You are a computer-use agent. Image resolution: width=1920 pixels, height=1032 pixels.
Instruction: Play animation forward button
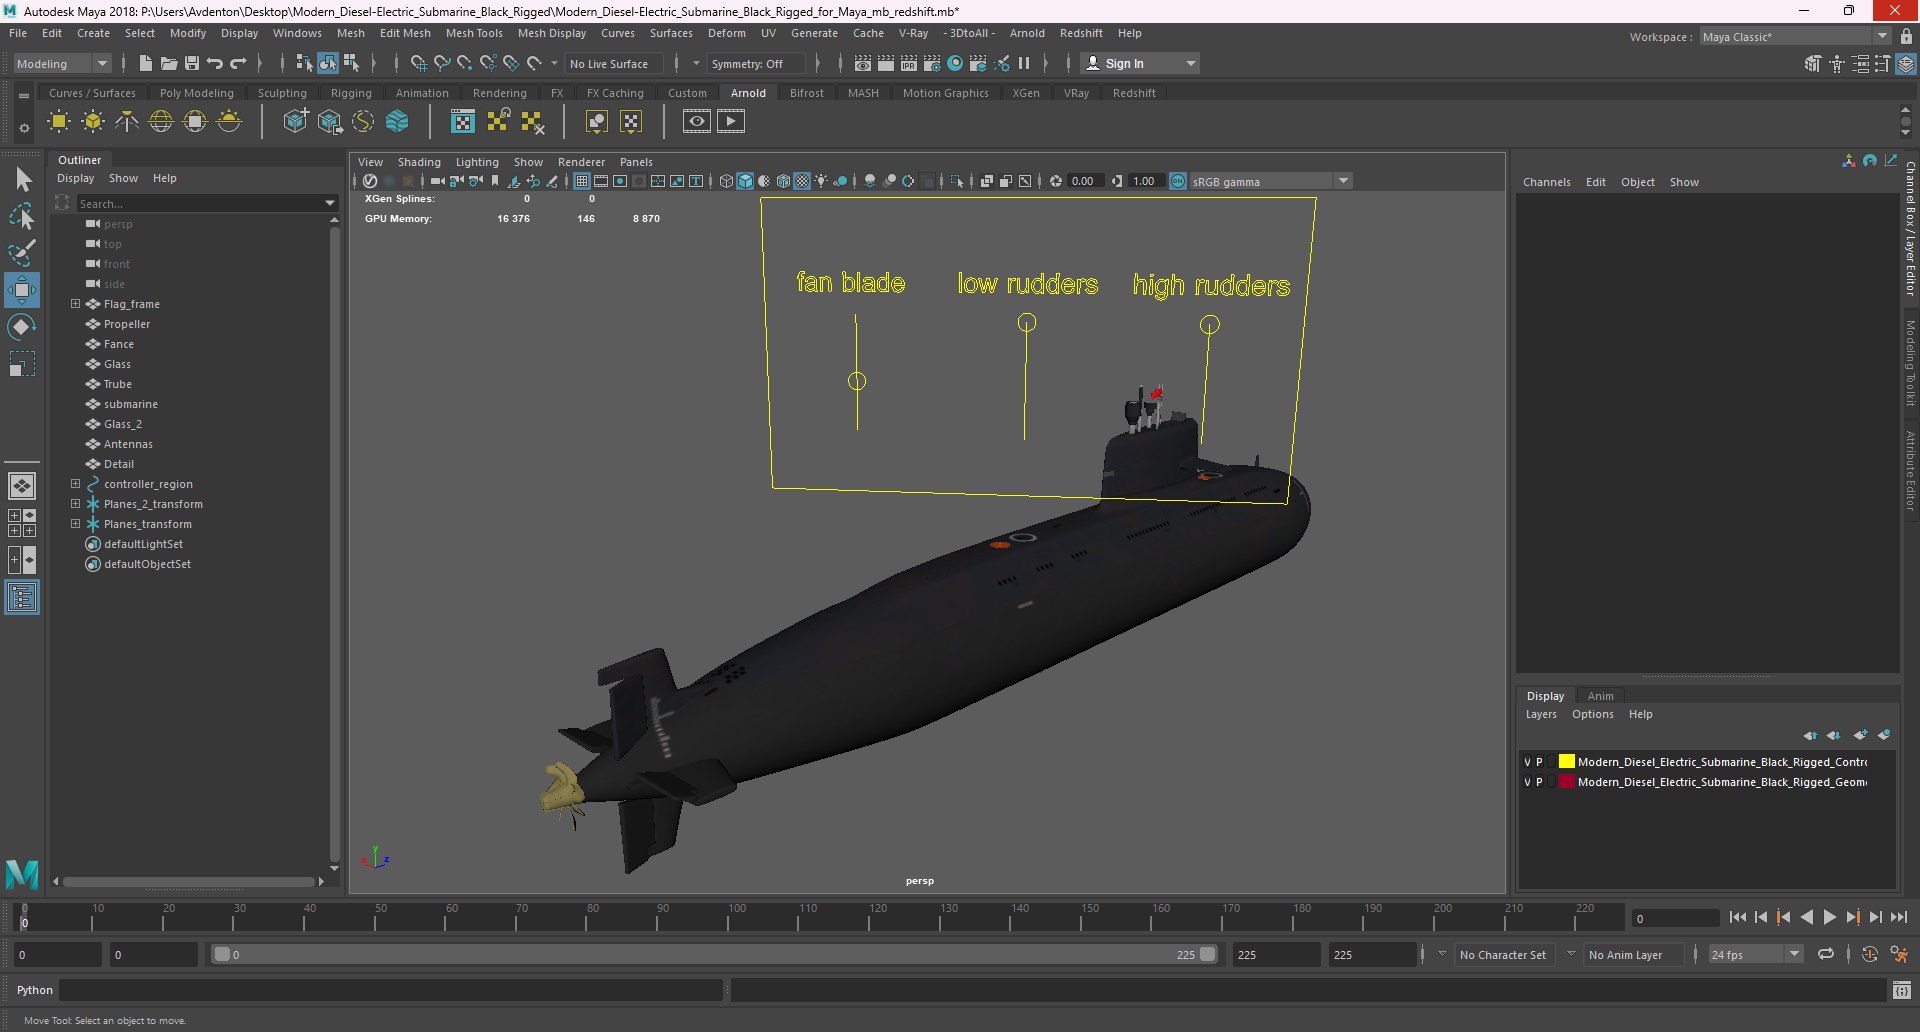tap(1830, 917)
